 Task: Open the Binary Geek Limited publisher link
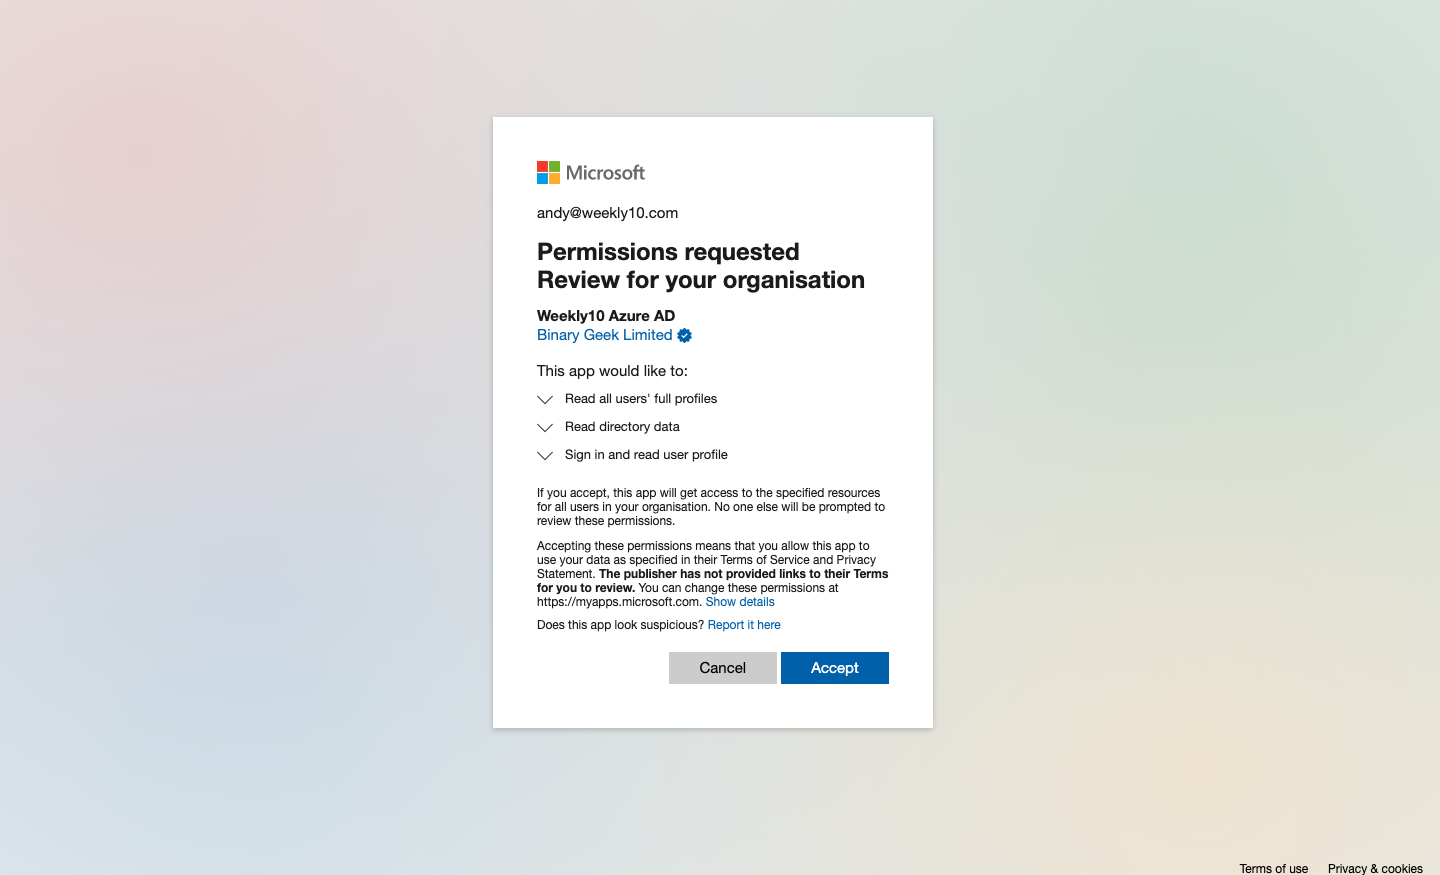[x=604, y=335]
